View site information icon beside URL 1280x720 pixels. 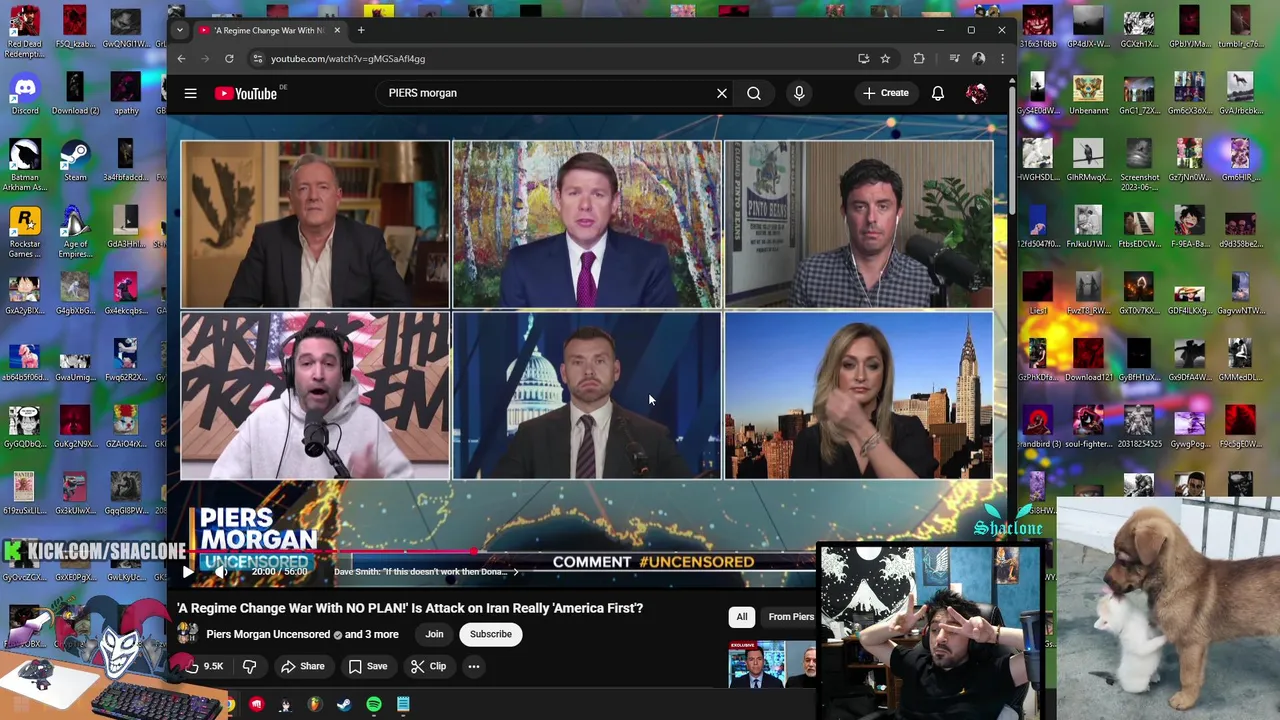coord(257,59)
